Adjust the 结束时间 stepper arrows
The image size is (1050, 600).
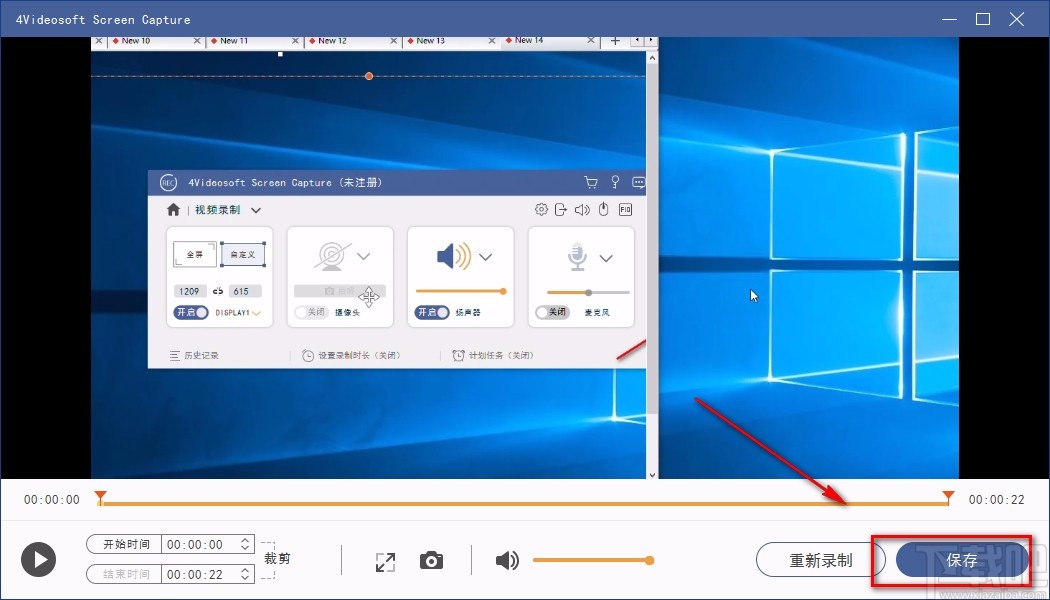click(x=245, y=574)
